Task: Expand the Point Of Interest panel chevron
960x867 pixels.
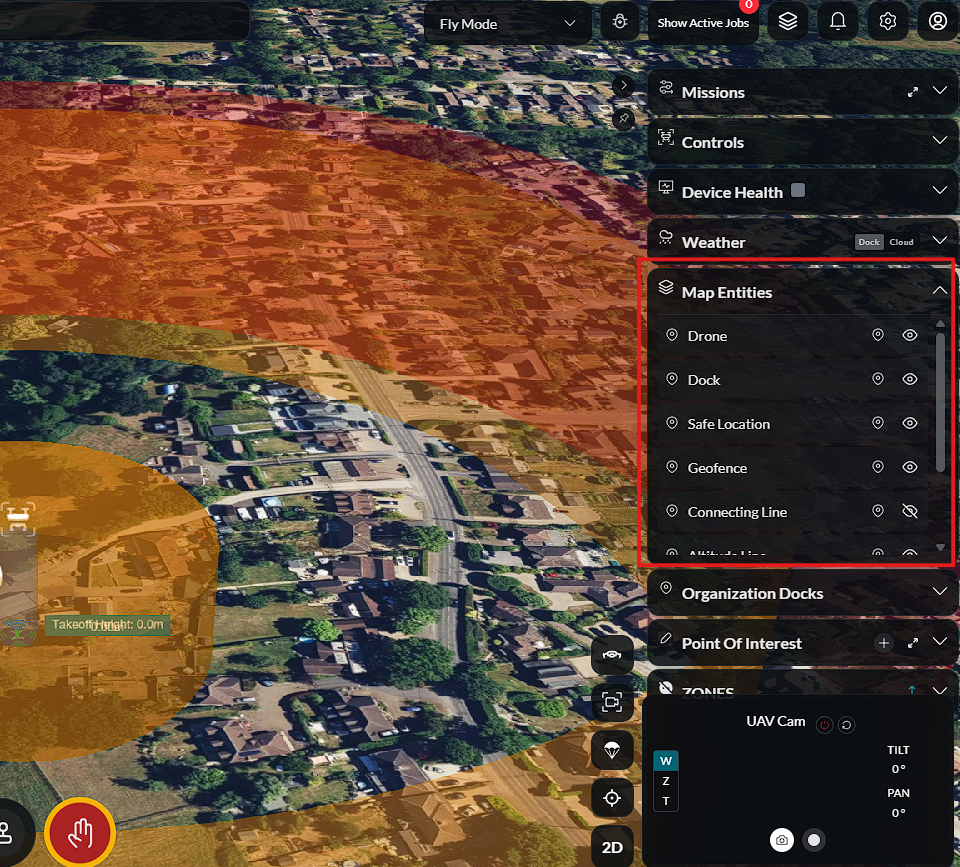Action: pyautogui.click(x=939, y=642)
